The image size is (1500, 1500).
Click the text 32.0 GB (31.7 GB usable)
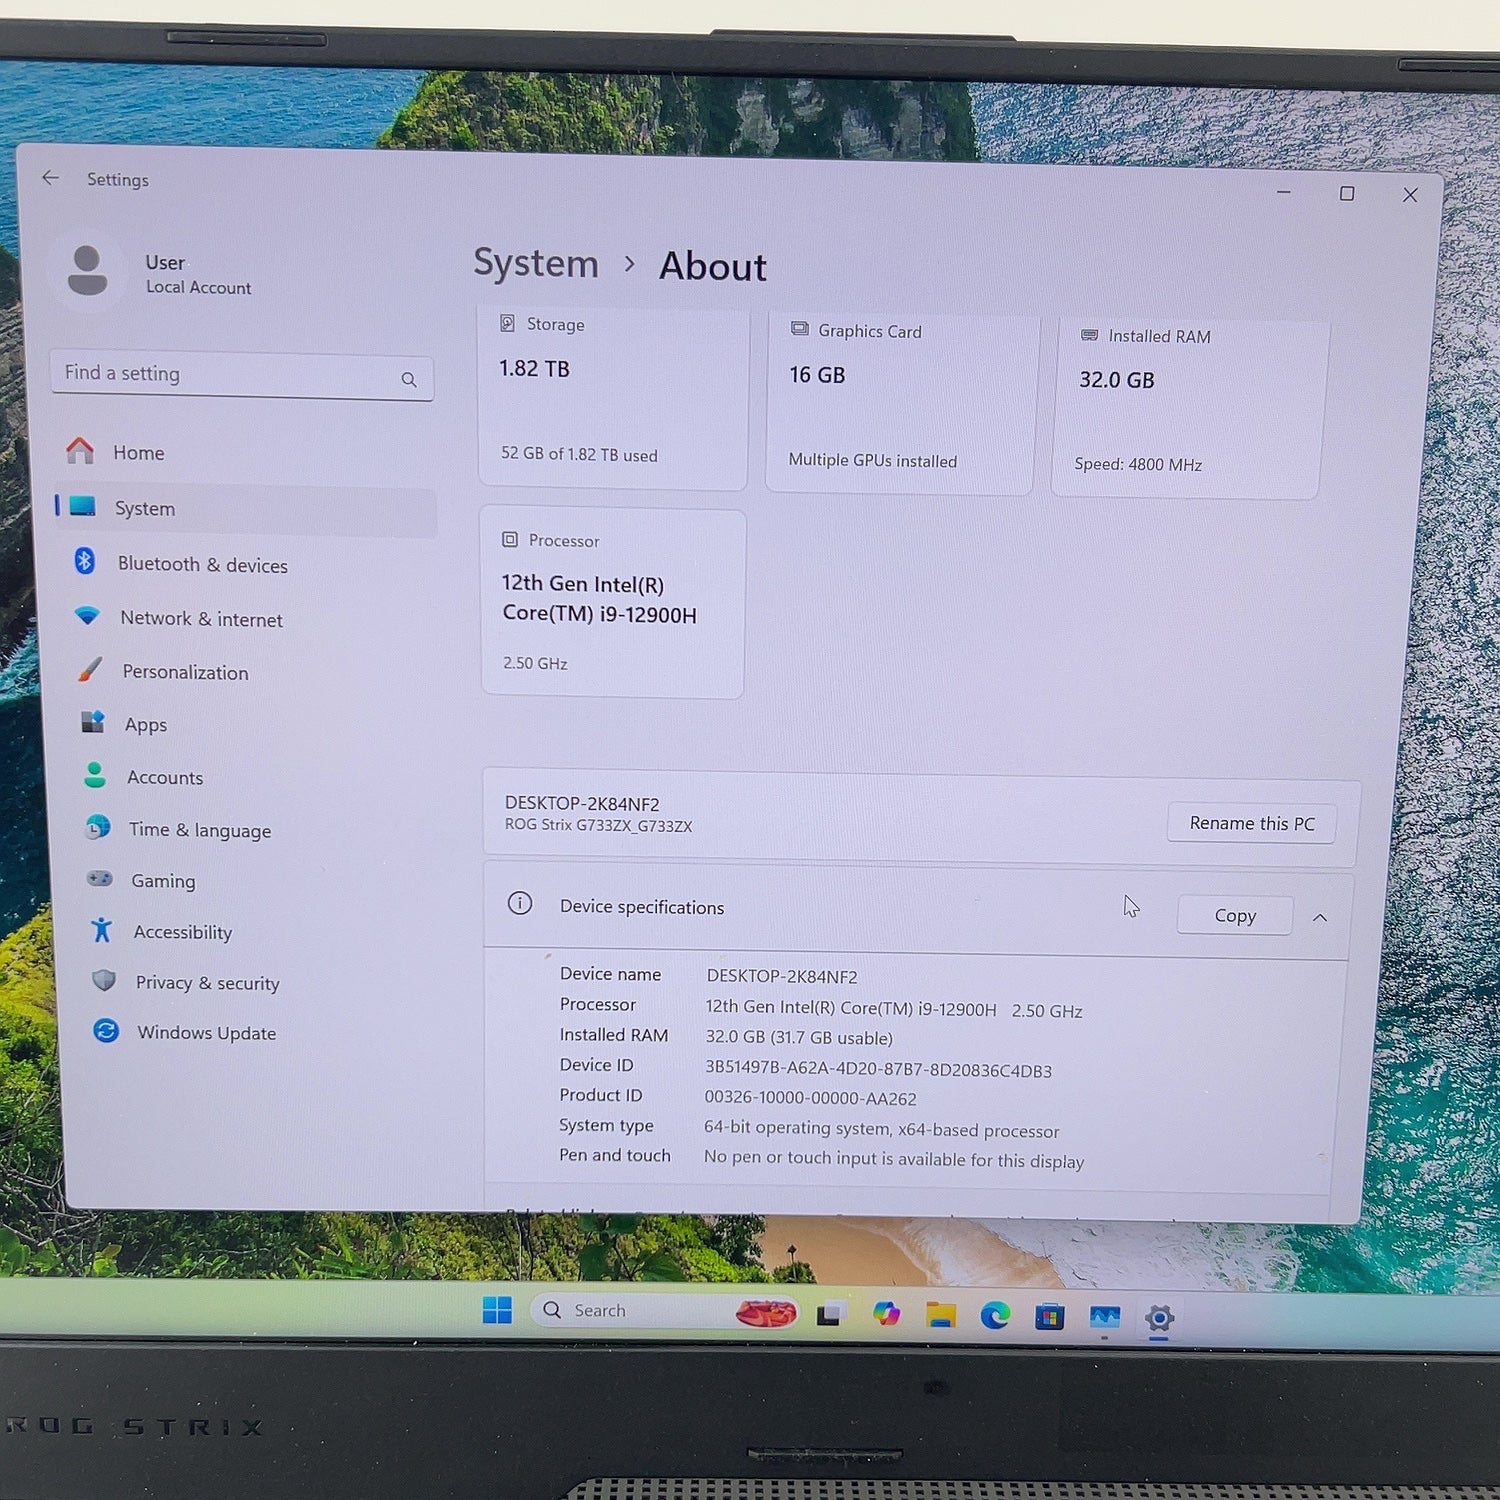[x=799, y=1037]
